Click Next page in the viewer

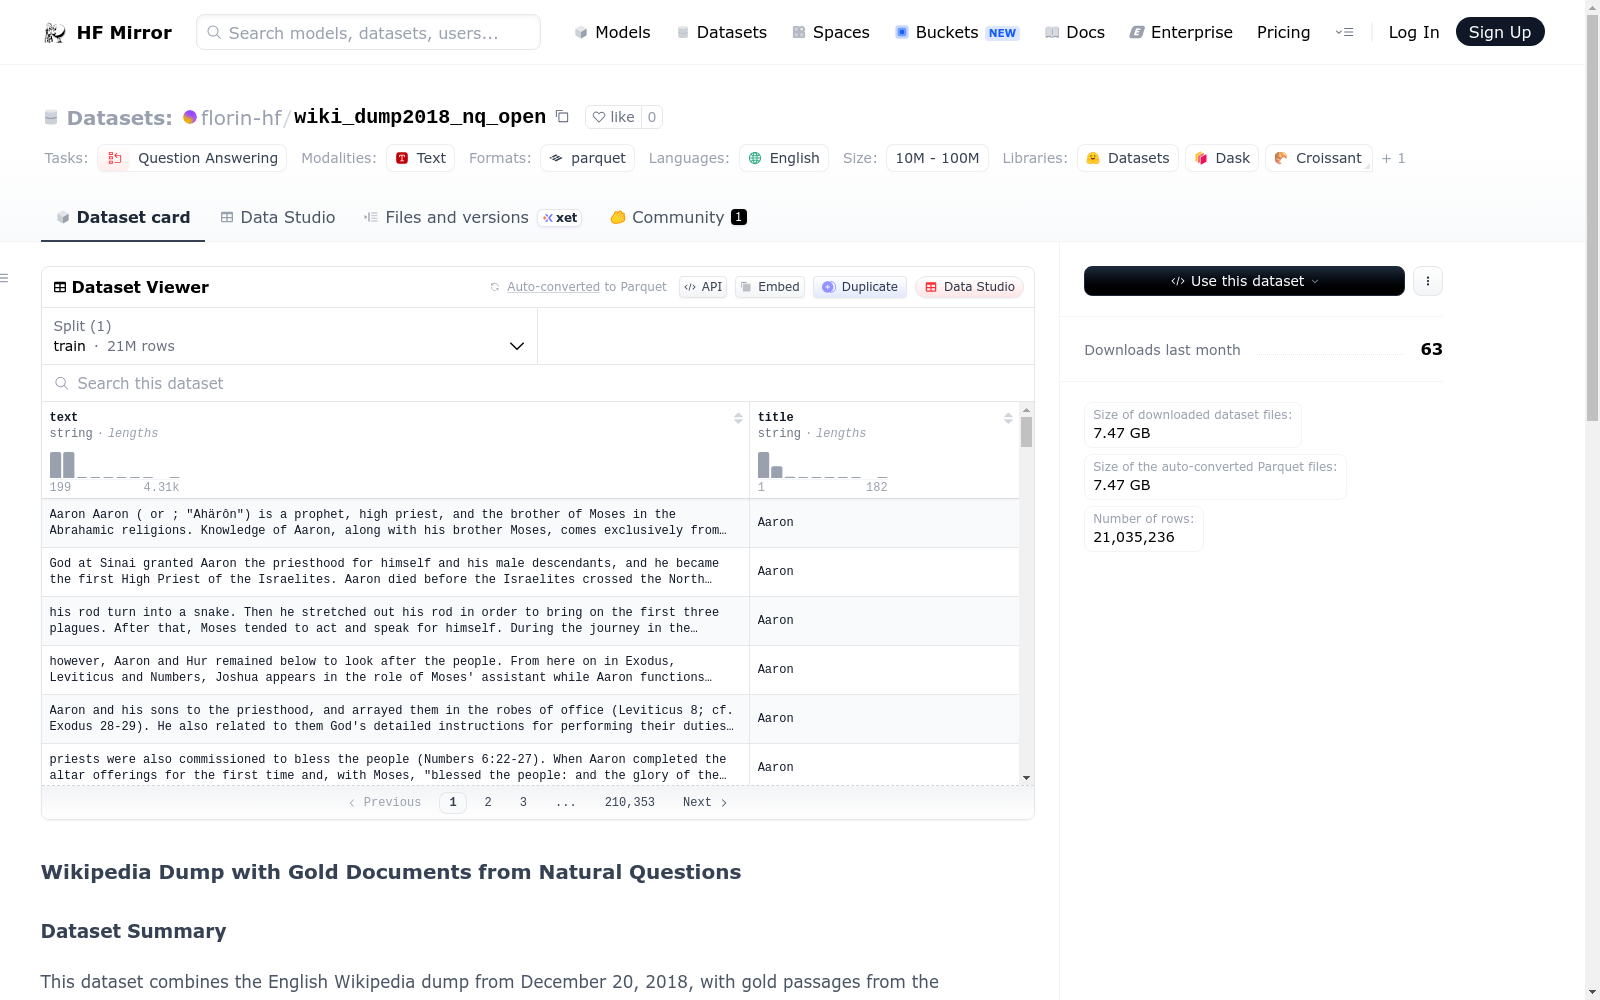pyautogui.click(x=705, y=802)
